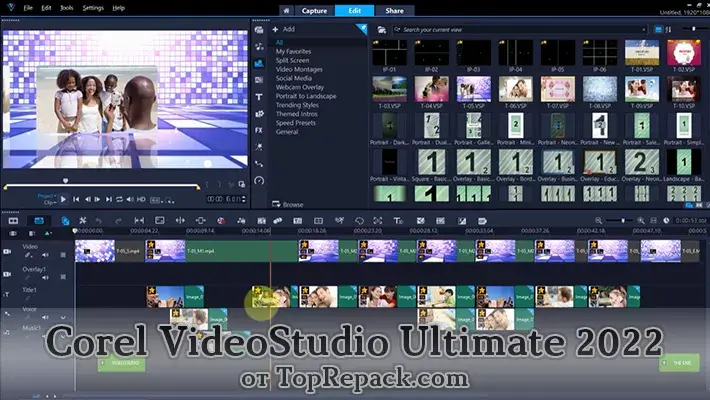Switch preview to Project mode
Viewport: 710px width, 400px height.
click(45, 196)
